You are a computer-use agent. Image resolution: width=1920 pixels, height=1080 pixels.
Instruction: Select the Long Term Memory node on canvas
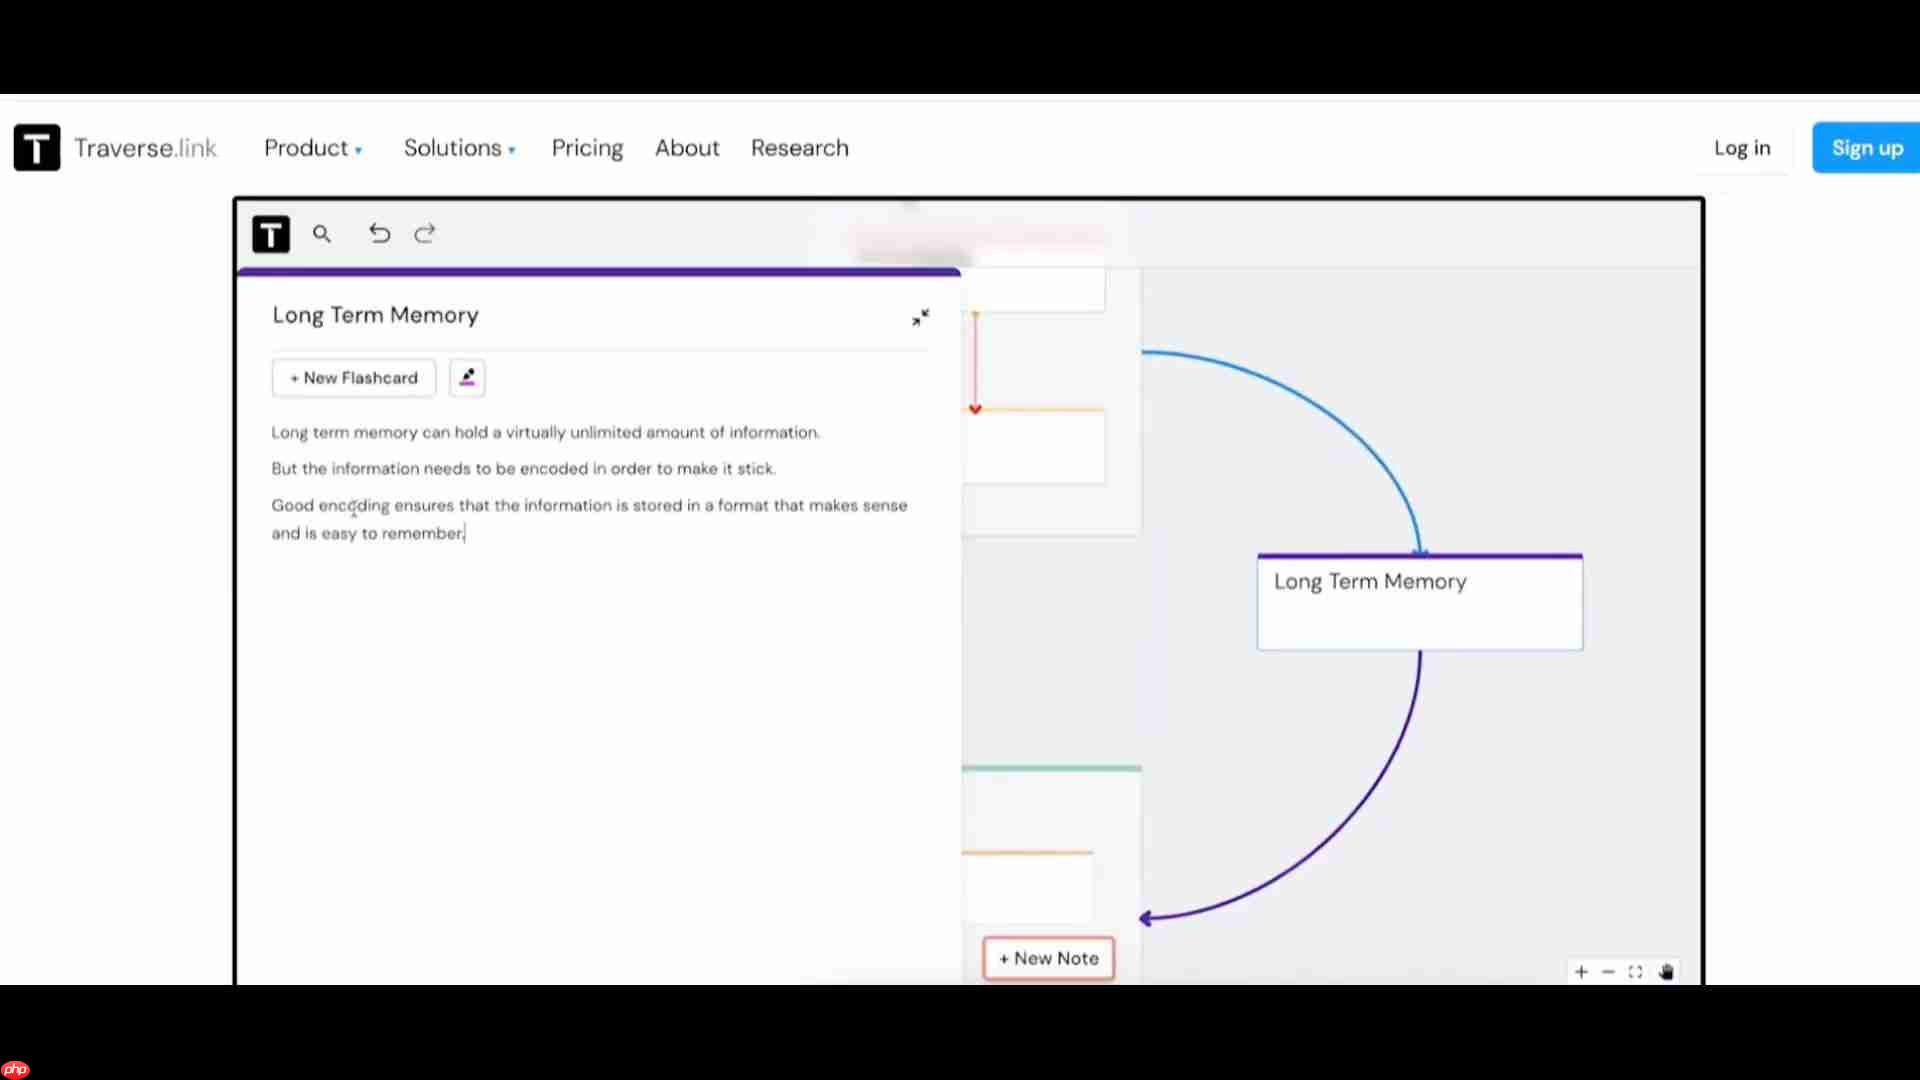[1420, 602]
